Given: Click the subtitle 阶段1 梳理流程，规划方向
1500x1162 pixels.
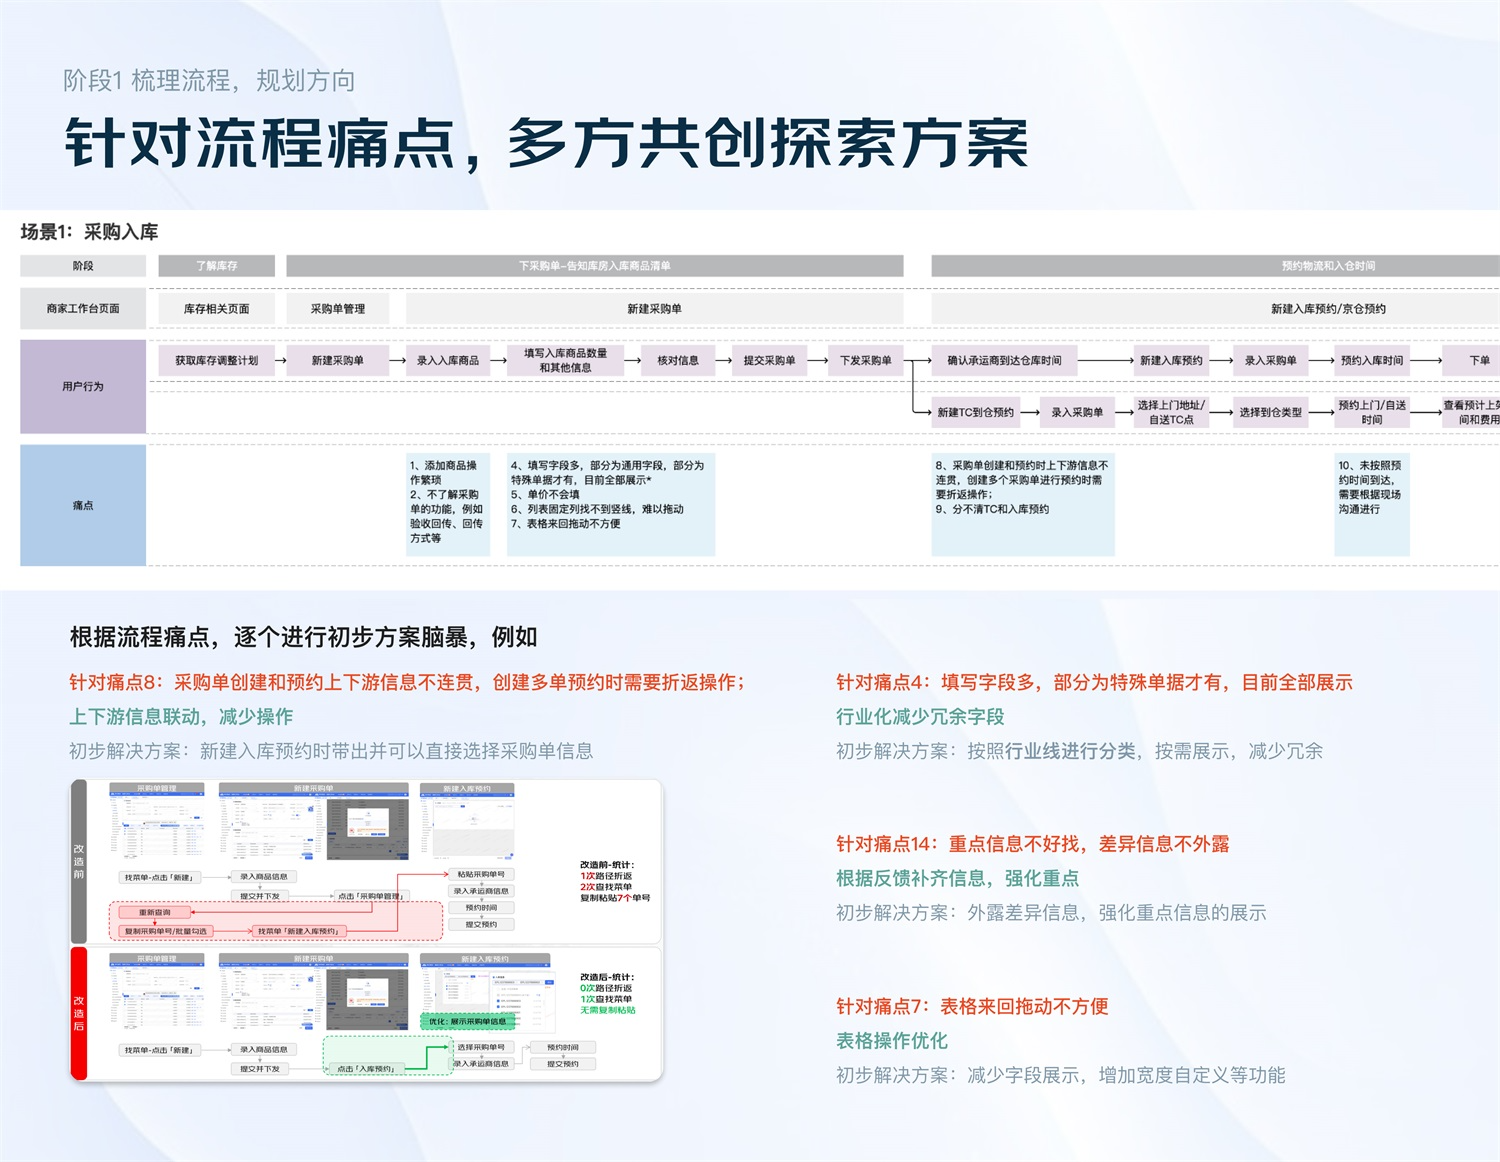Looking at the screenshot, I should tap(209, 81).
